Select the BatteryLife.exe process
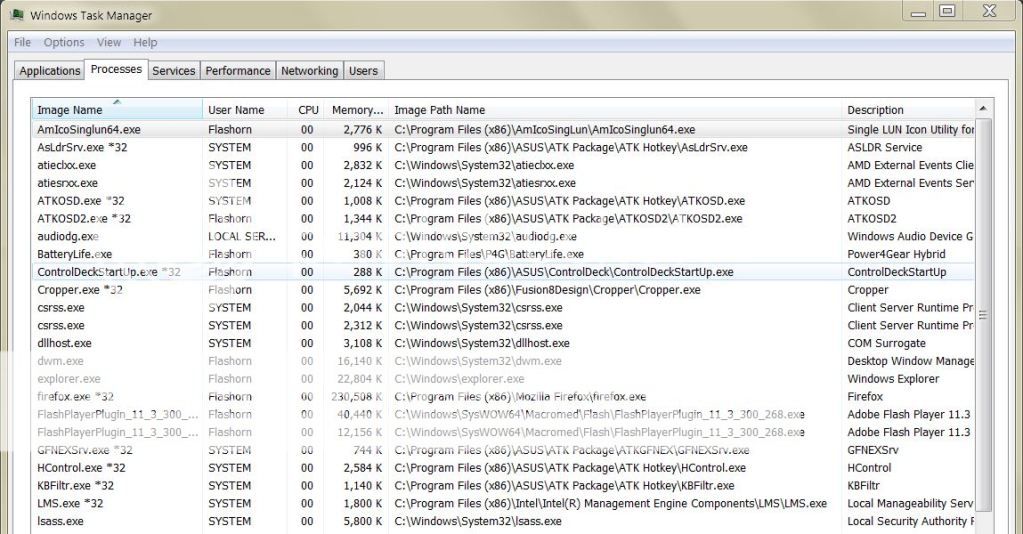 coord(502,254)
